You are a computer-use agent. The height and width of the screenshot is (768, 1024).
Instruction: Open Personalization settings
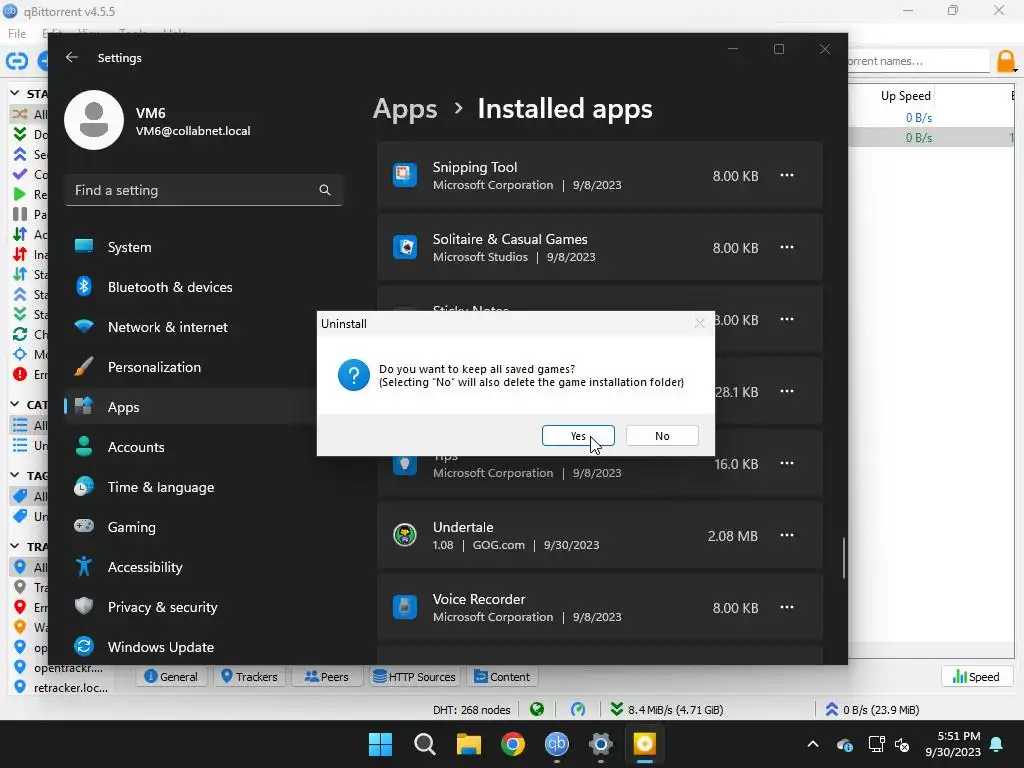click(154, 367)
